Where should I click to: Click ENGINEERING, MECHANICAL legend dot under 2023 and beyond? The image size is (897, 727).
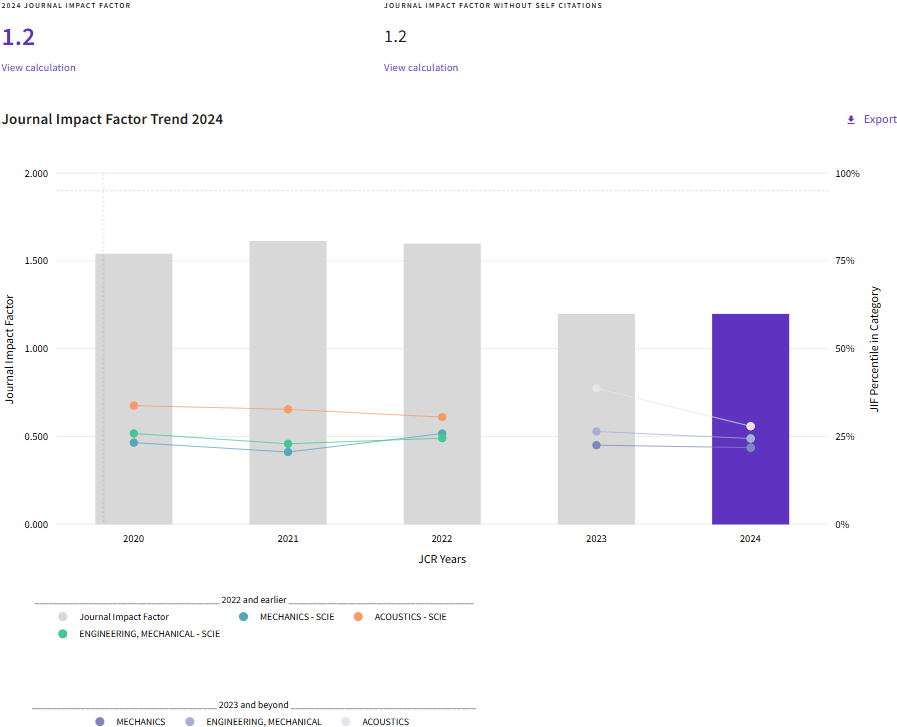(x=190, y=722)
